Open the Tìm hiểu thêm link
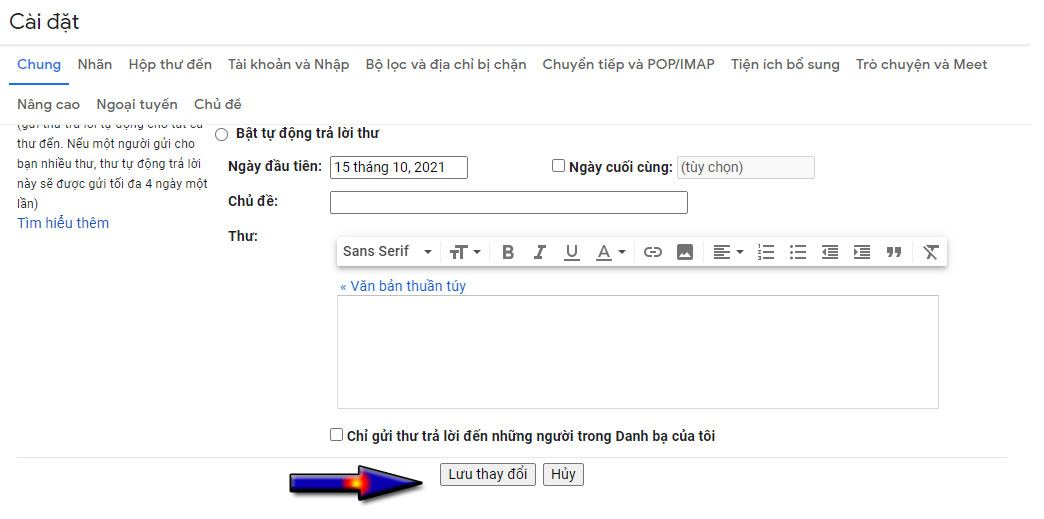The width and height of the screenshot is (1044, 519). point(63,223)
